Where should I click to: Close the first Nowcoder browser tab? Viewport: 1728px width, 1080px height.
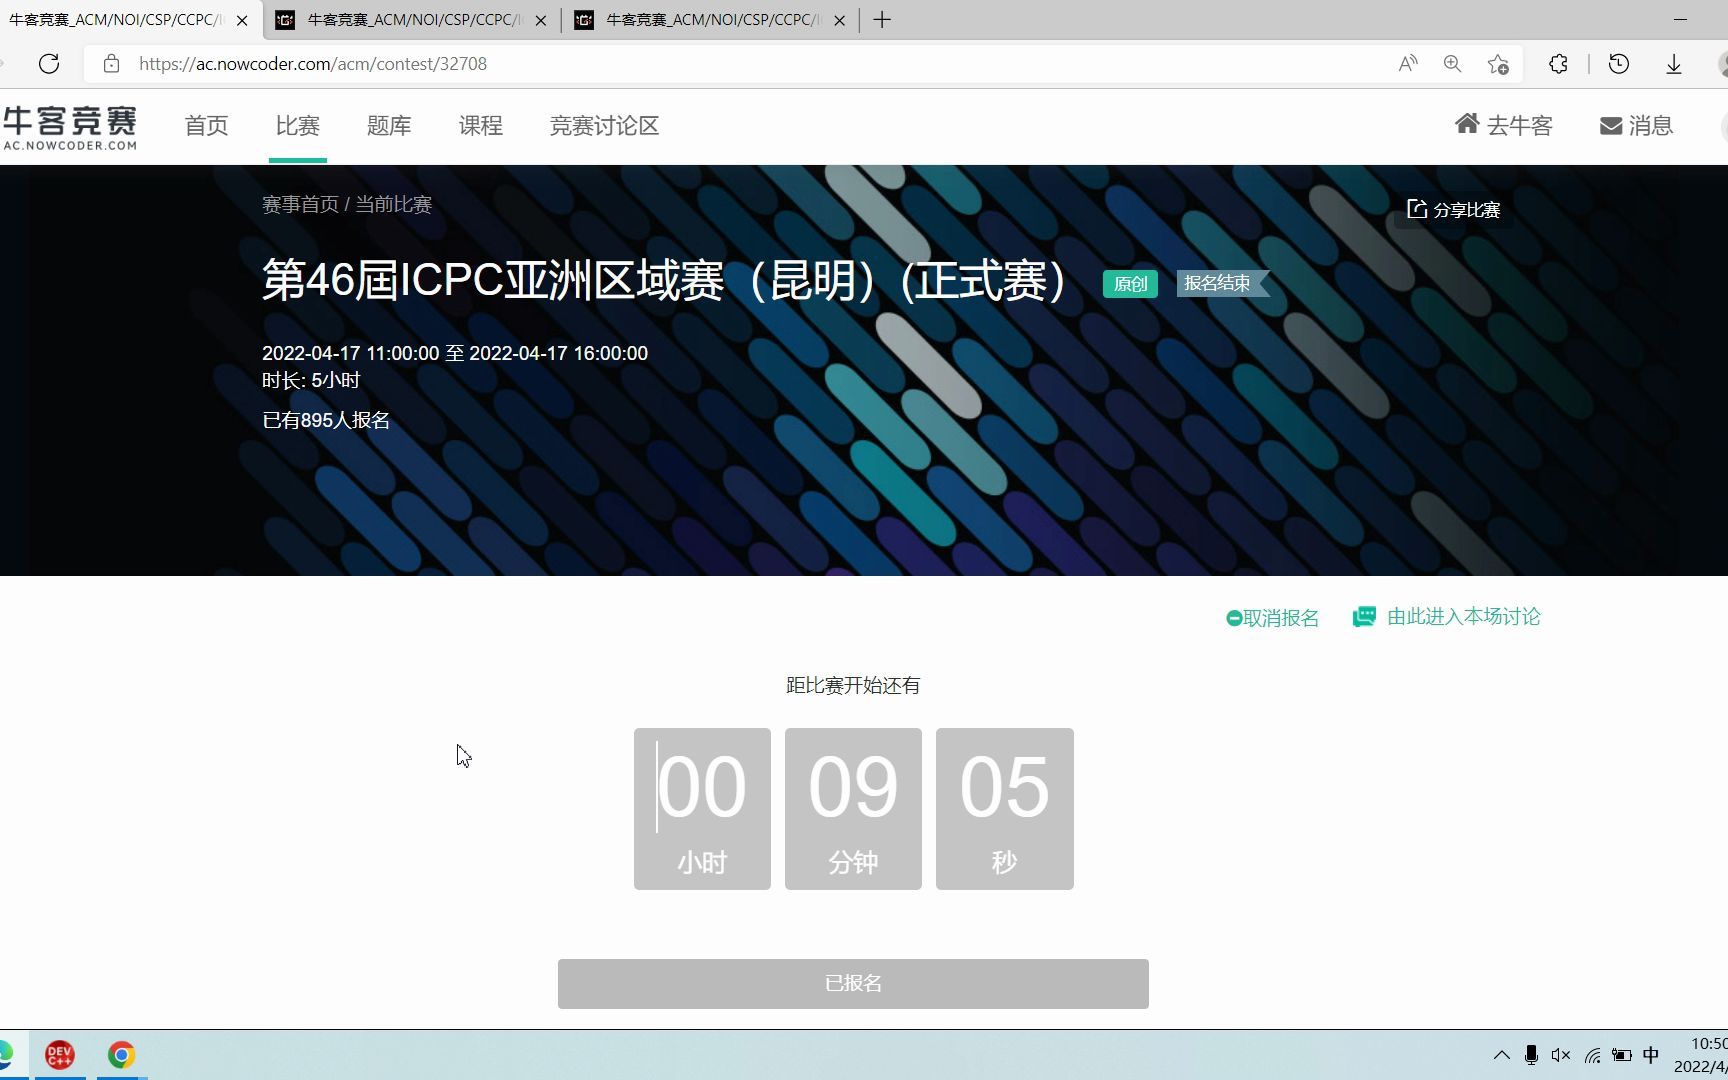[242, 20]
